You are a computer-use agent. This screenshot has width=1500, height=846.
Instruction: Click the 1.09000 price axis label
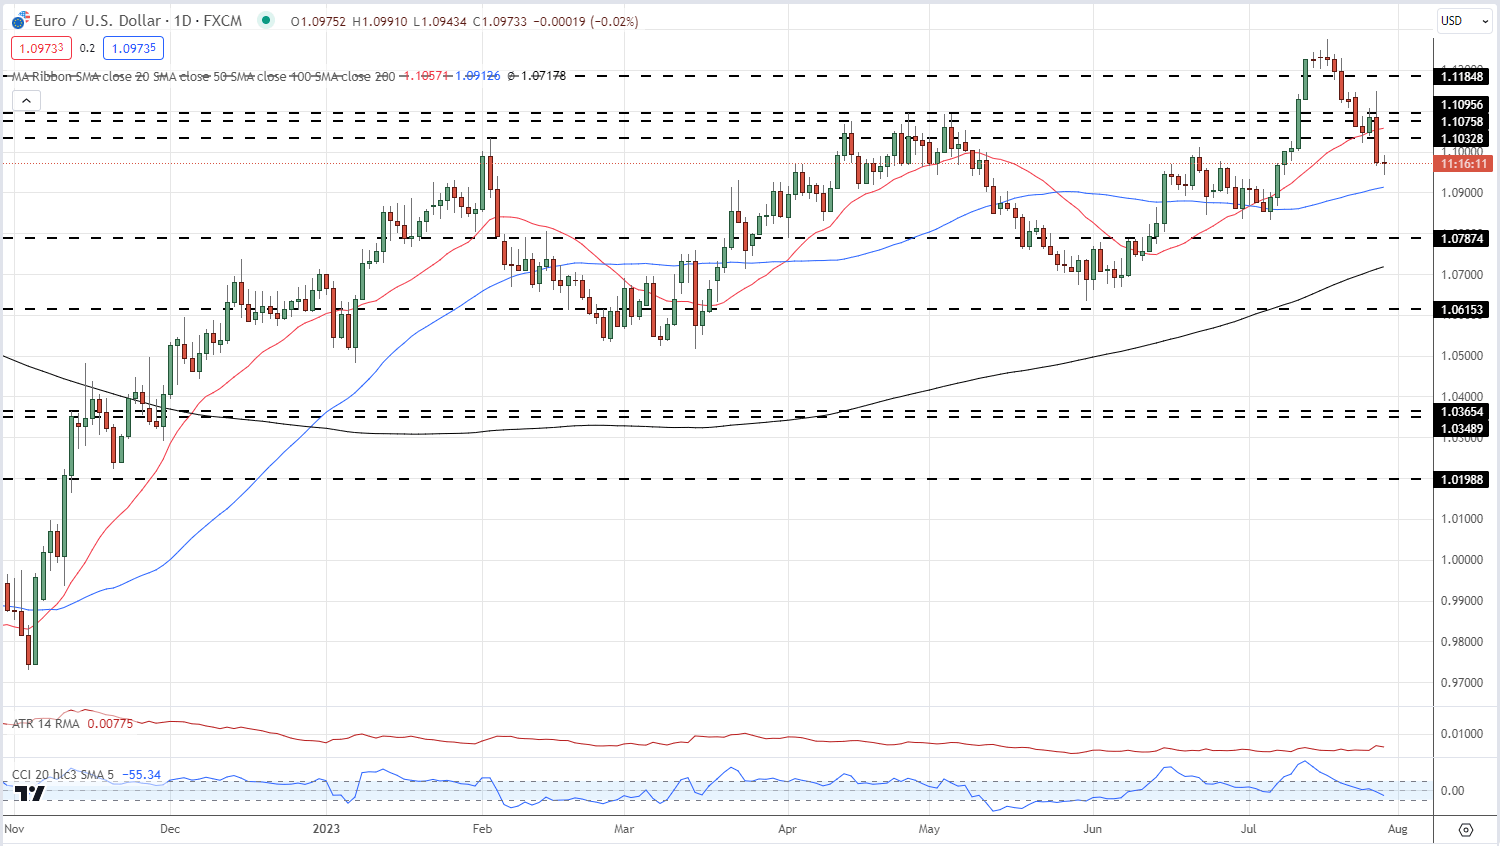[1461, 193]
